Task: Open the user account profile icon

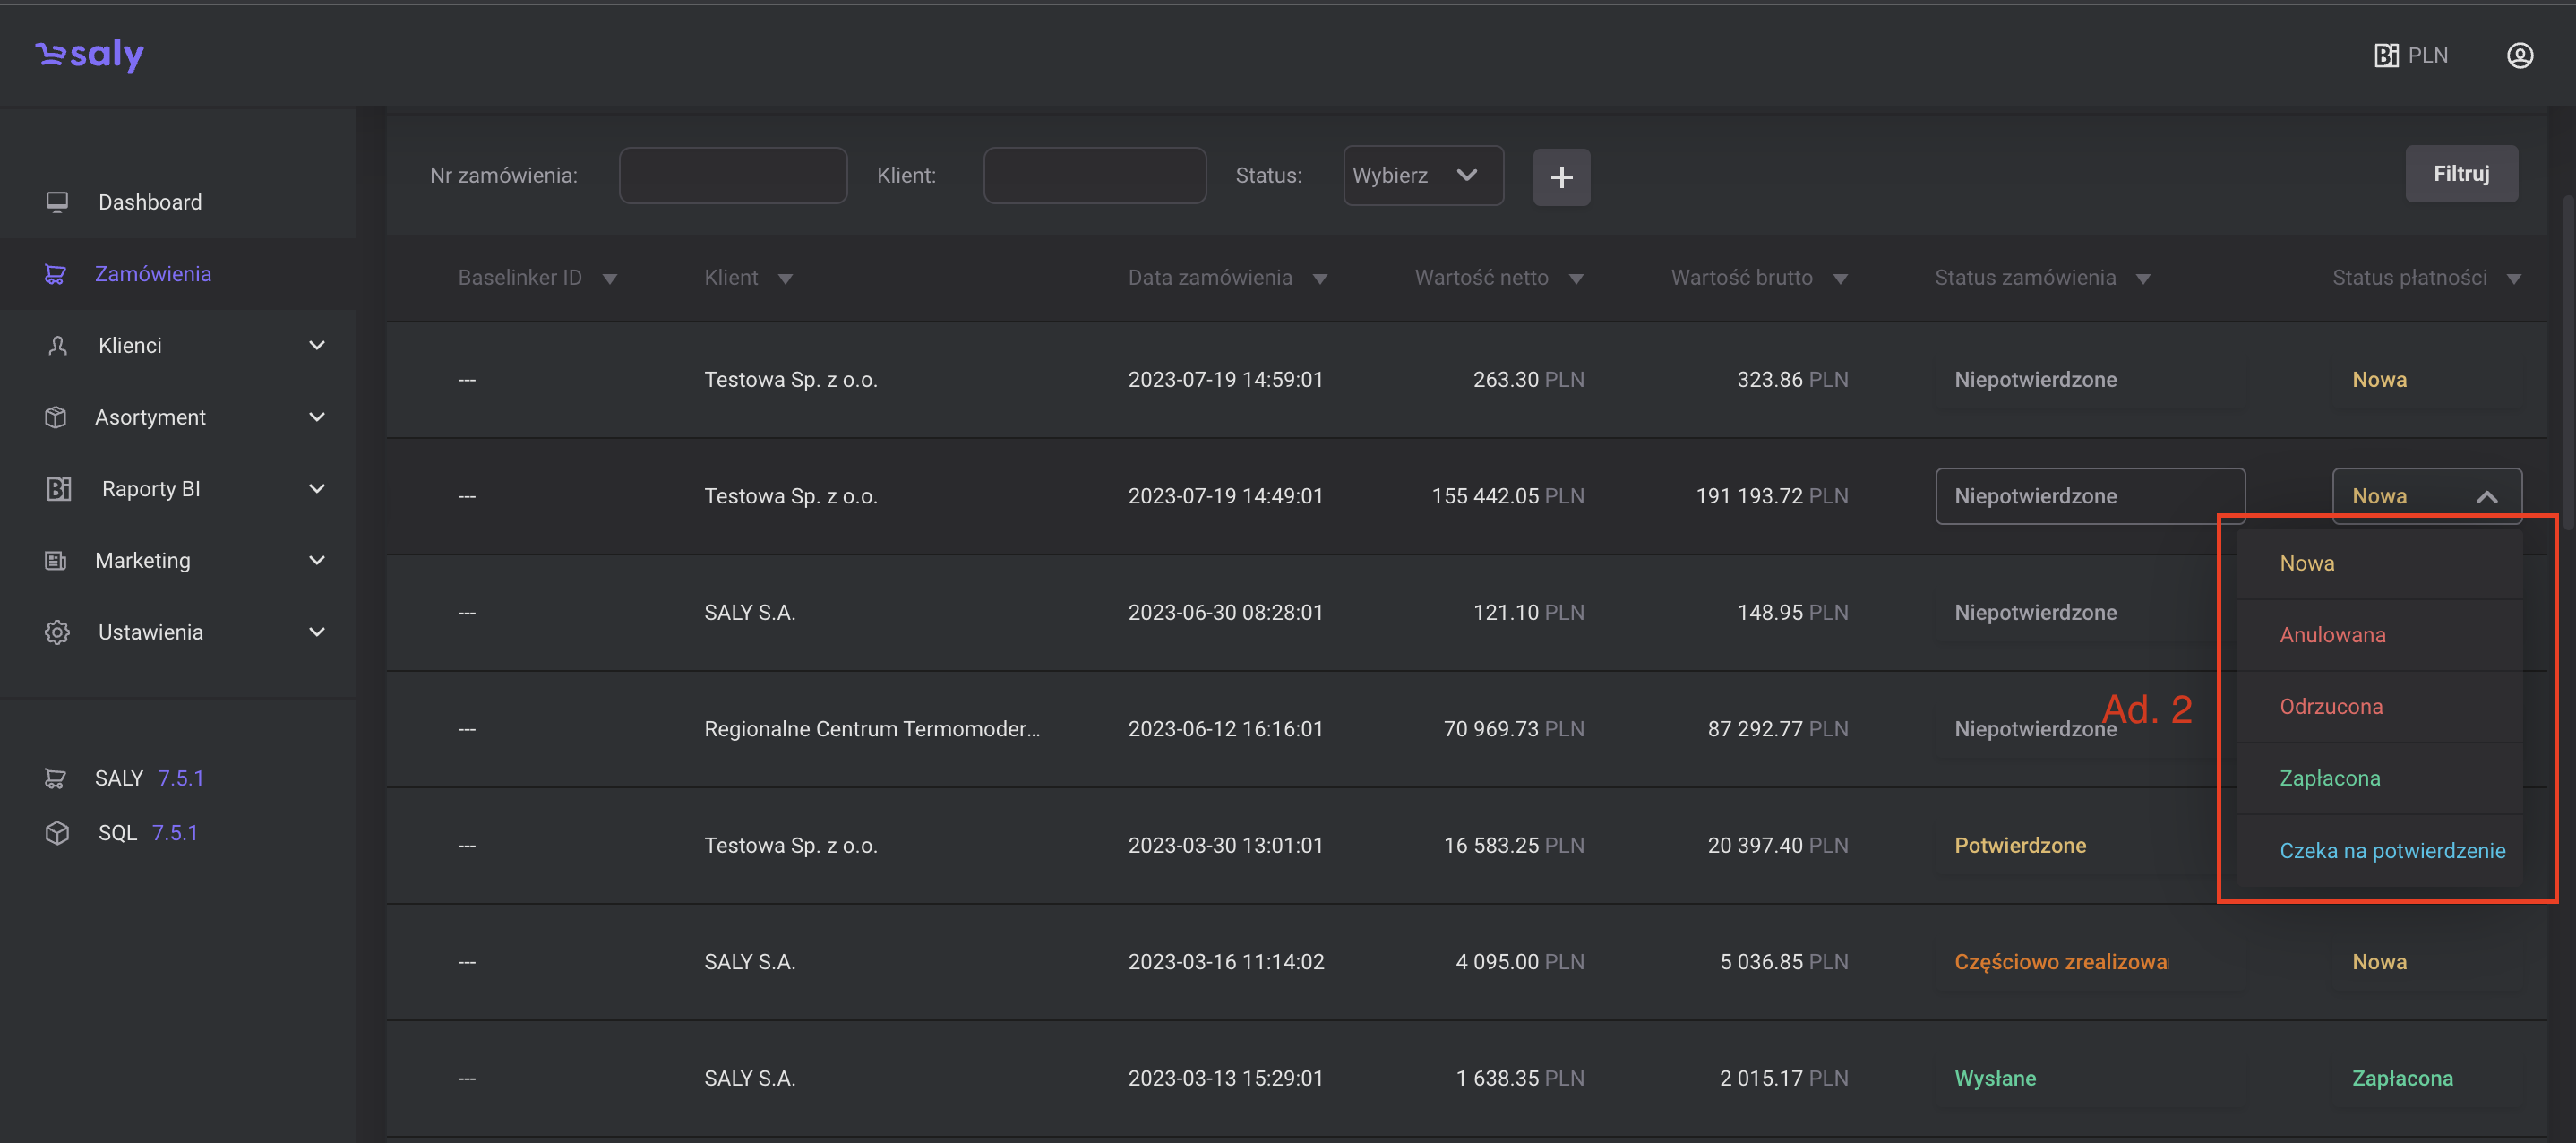Action: [x=2519, y=55]
